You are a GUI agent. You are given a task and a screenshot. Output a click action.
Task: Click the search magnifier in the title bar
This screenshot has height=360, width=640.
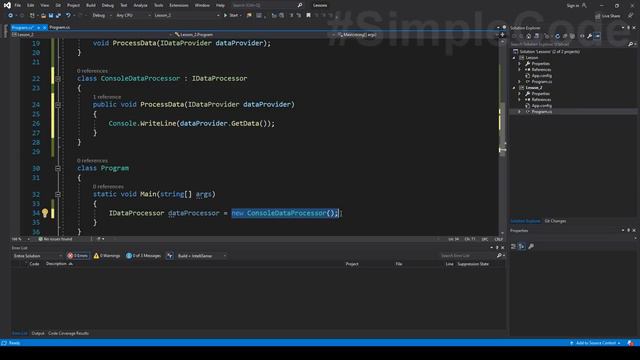point(300,5)
